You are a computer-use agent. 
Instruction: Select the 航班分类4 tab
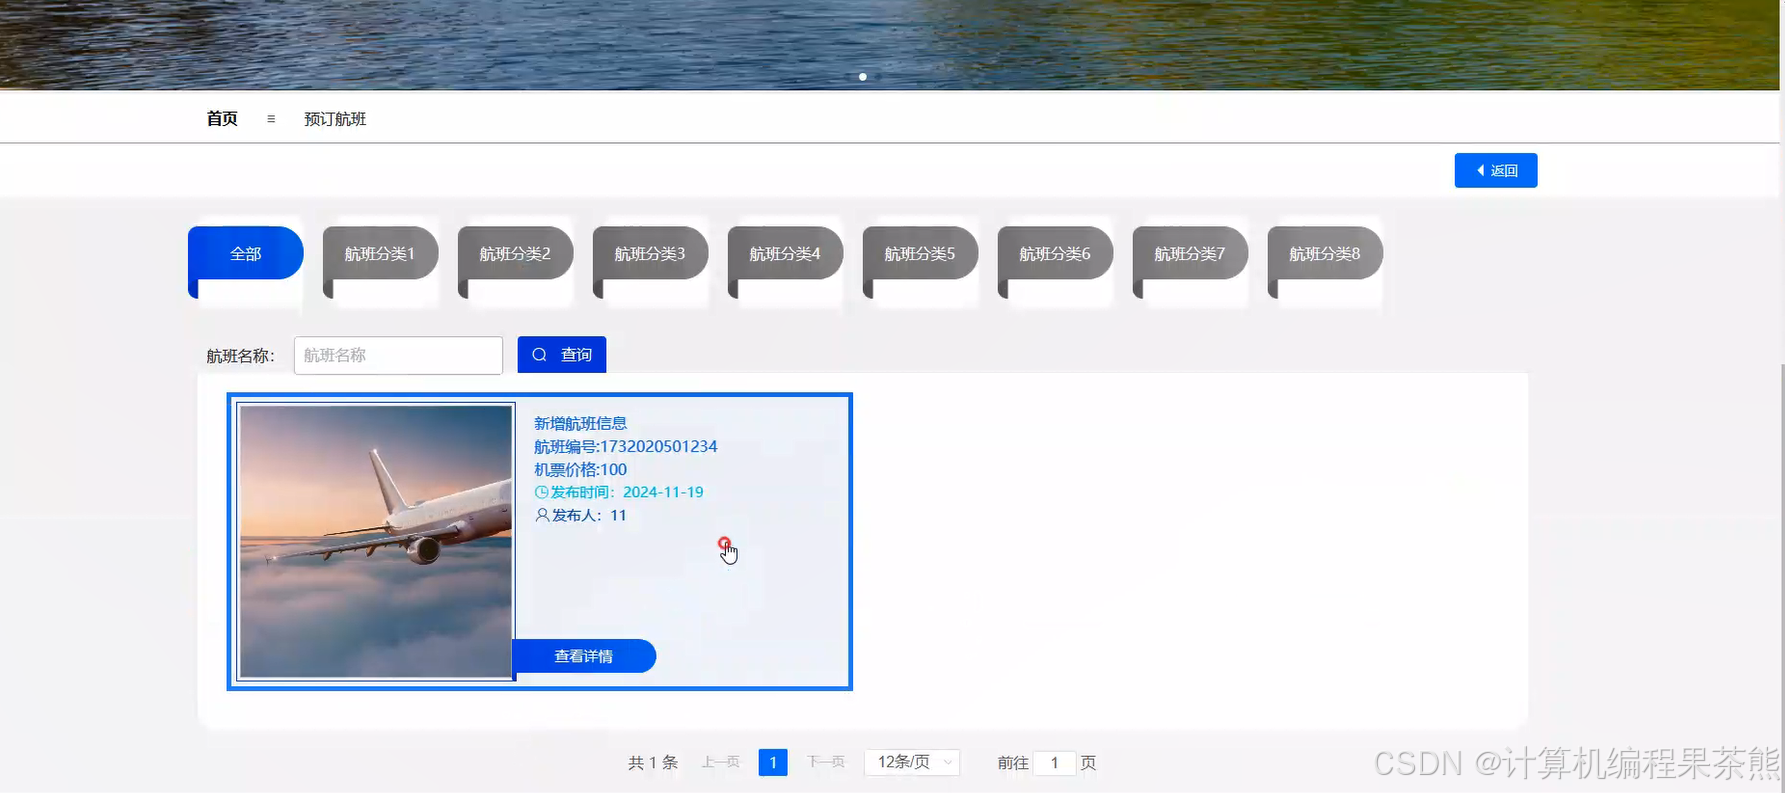[785, 254]
